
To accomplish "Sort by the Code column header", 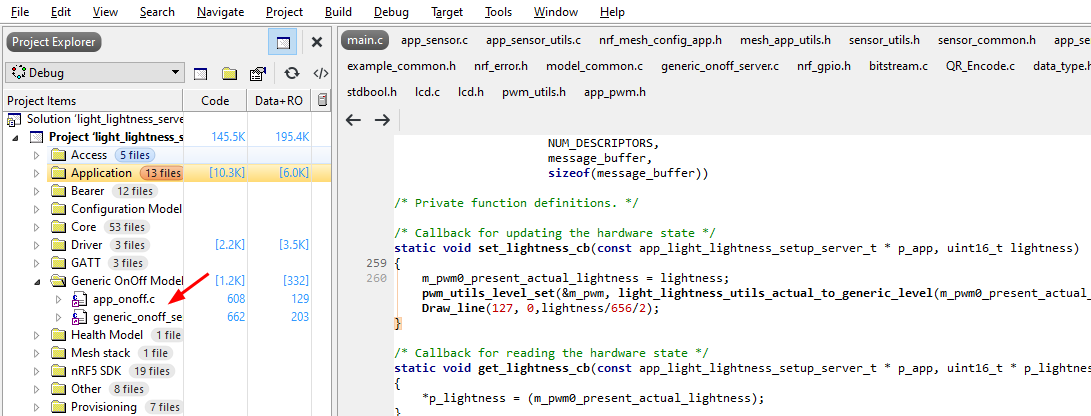I will click(215, 100).
